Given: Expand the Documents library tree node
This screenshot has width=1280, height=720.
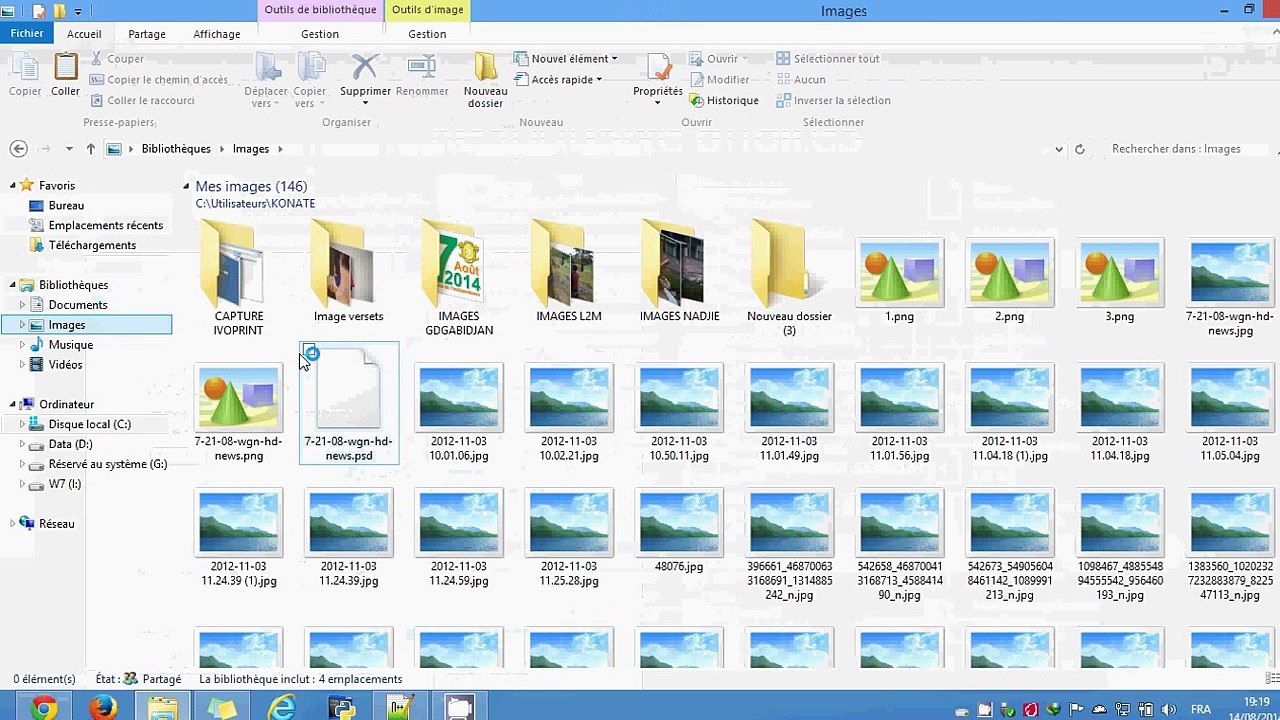Looking at the screenshot, I should click(x=22, y=305).
